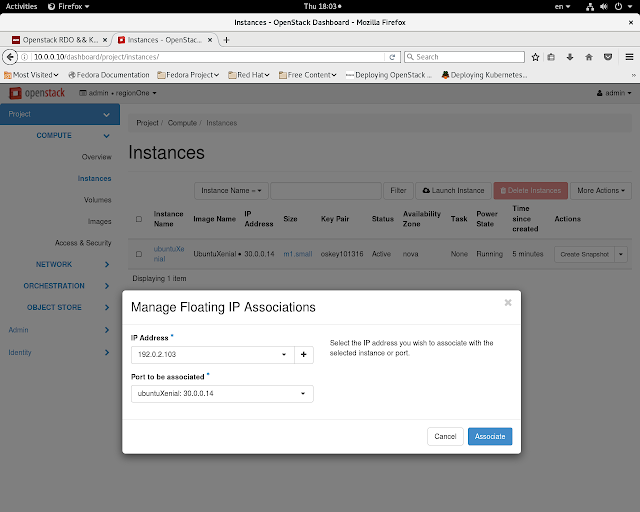Open the IP Address dropdown 192.0.2.103
640x512 pixels.
click(213, 354)
